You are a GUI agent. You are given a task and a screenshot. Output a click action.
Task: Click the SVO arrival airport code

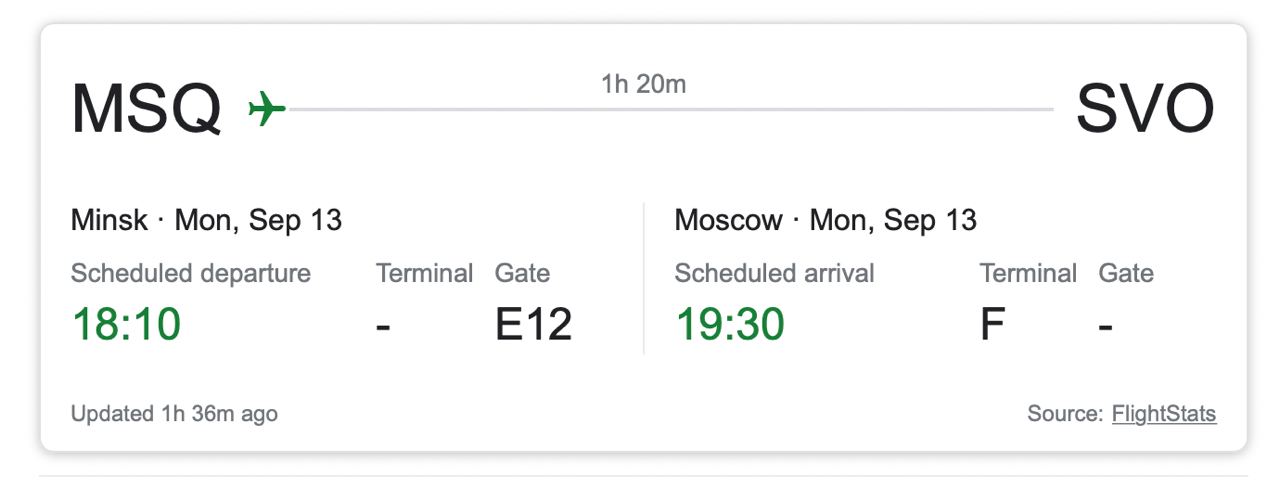tap(1144, 108)
